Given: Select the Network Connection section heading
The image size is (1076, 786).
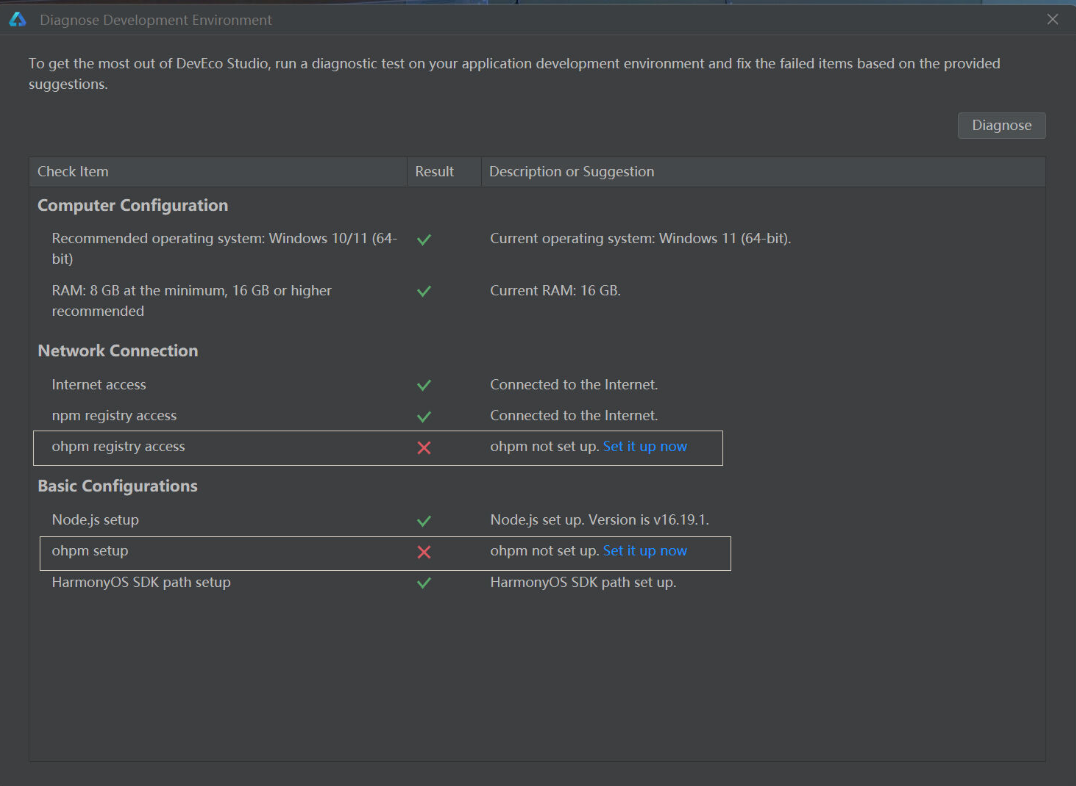Looking at the screenshot, I should click(x=118, y=351).
